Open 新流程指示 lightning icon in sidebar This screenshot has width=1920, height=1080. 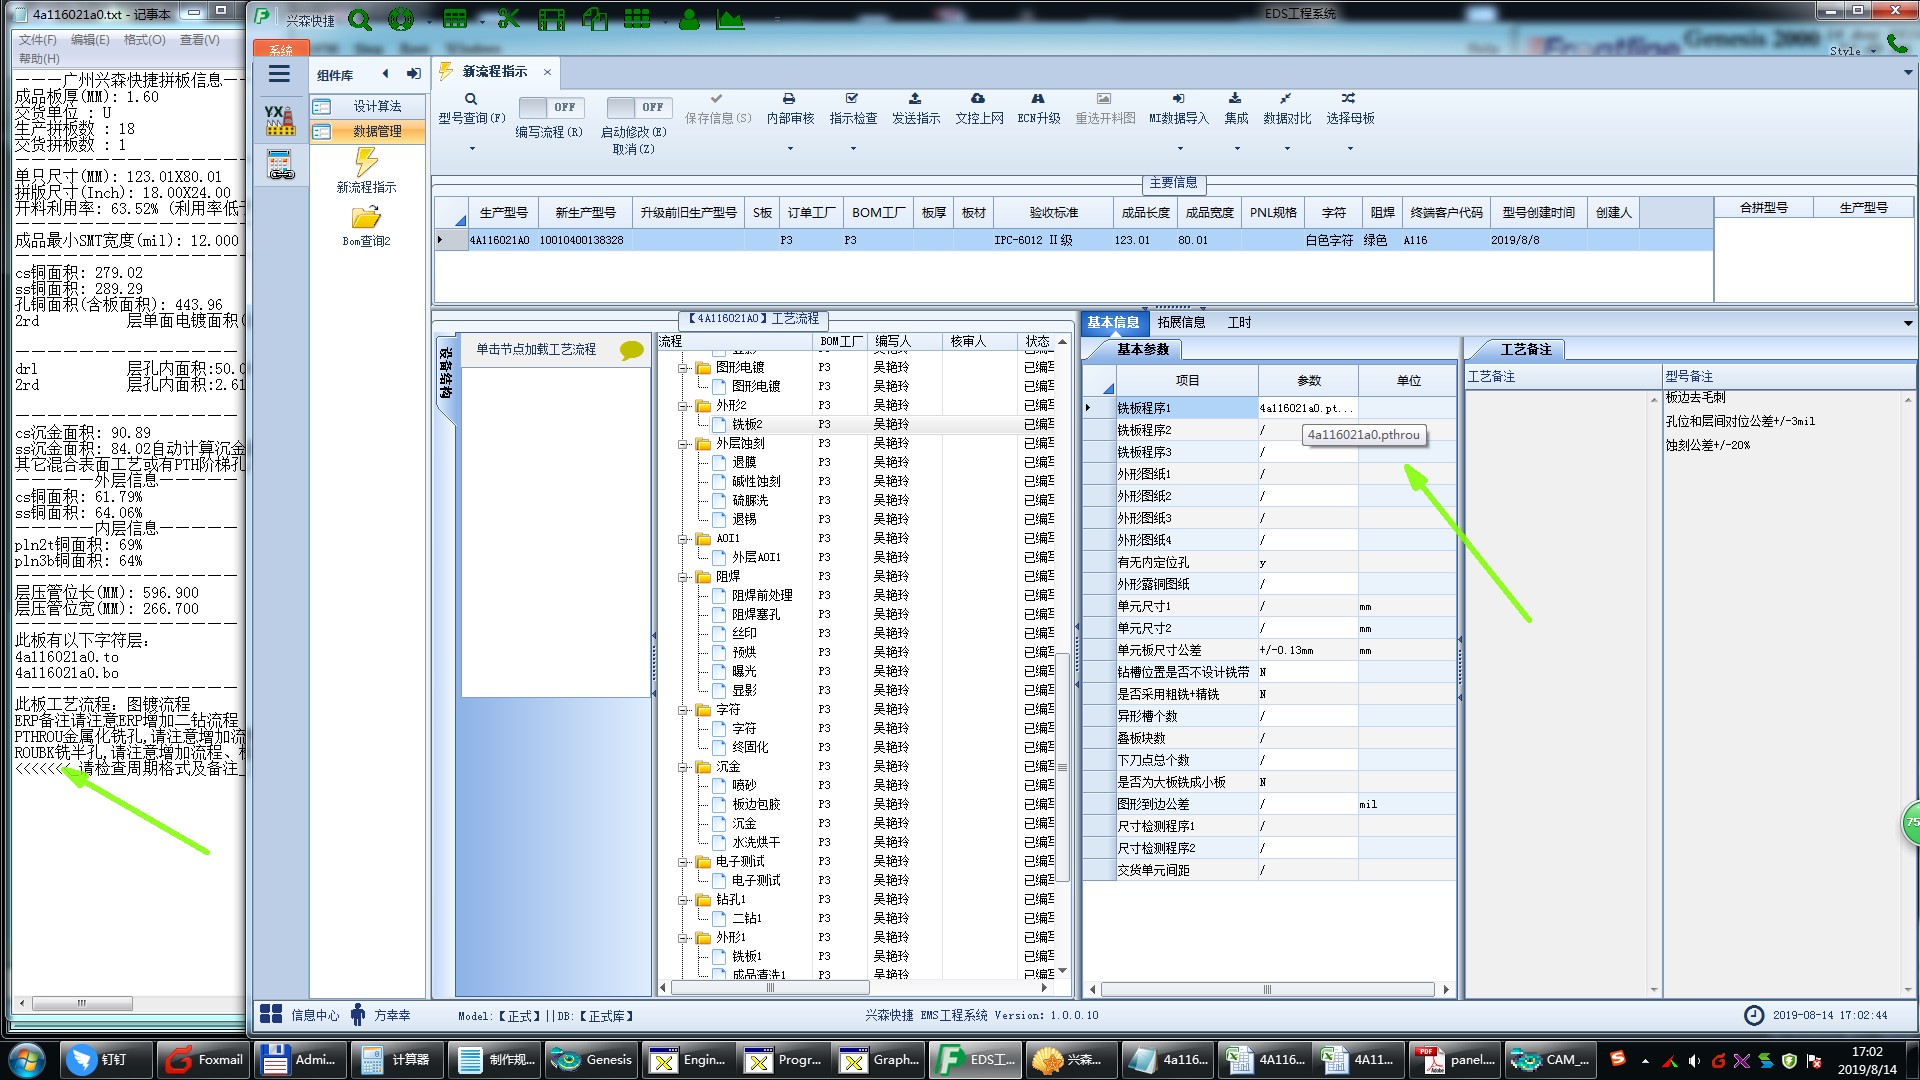tap(366, 162)
